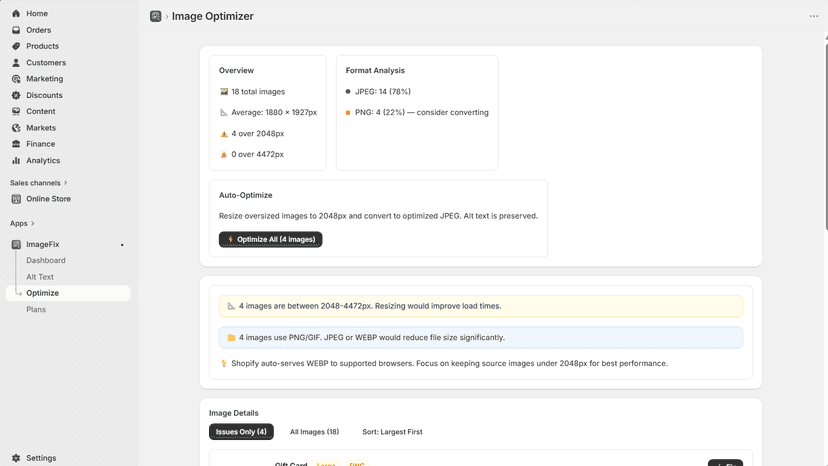Click the ImageFix app icon in sidebar
Screen dimensions: 828x466
click(x=16, y=245)
